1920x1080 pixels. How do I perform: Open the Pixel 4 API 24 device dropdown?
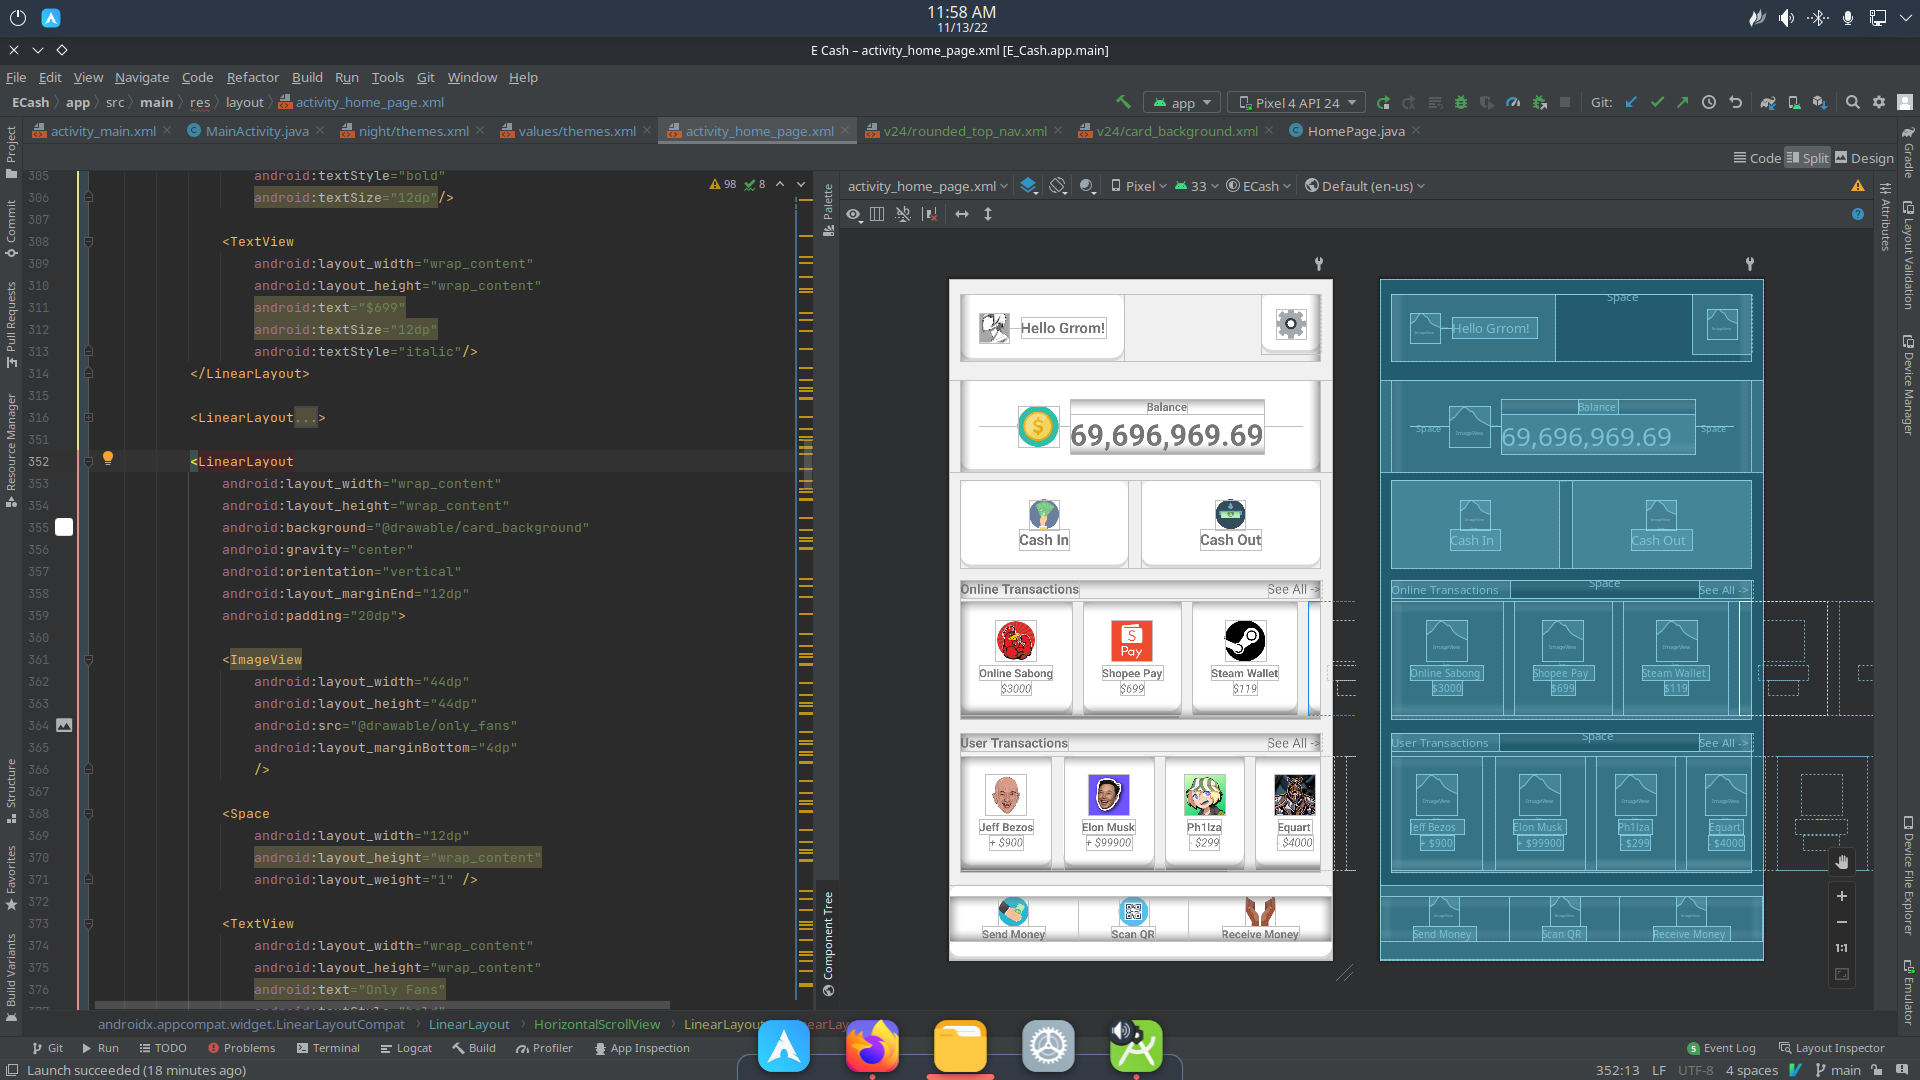point(1296,103)
